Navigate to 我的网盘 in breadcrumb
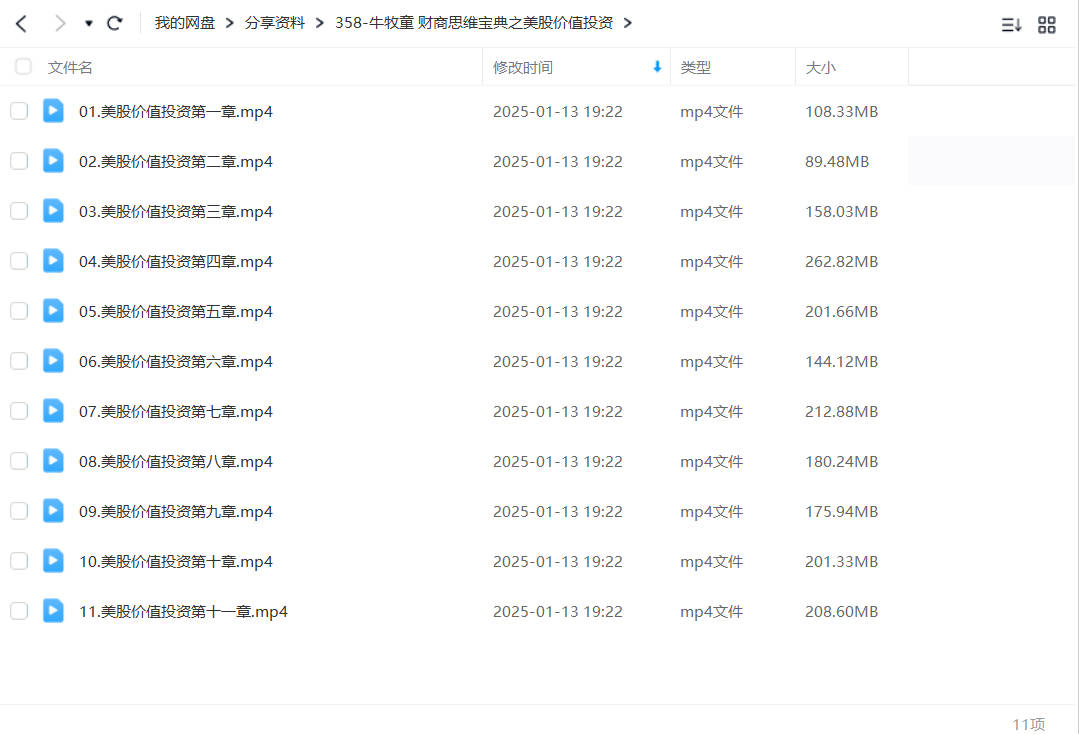 (184, 23)
